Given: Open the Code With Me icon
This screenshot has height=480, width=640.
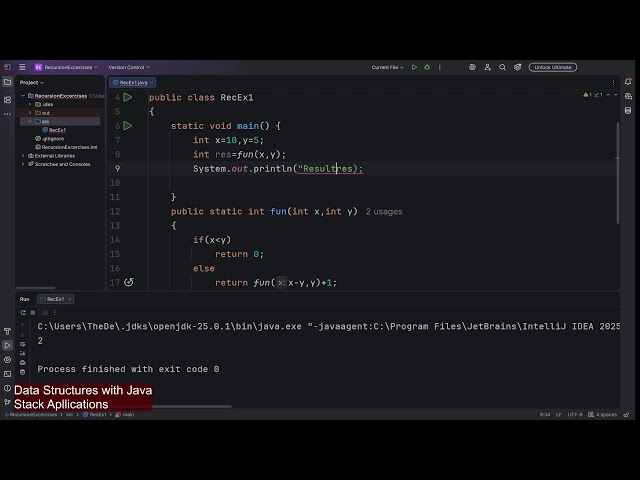Looking at the screenshot, I should pyautogui.click(x=487, y=67).
